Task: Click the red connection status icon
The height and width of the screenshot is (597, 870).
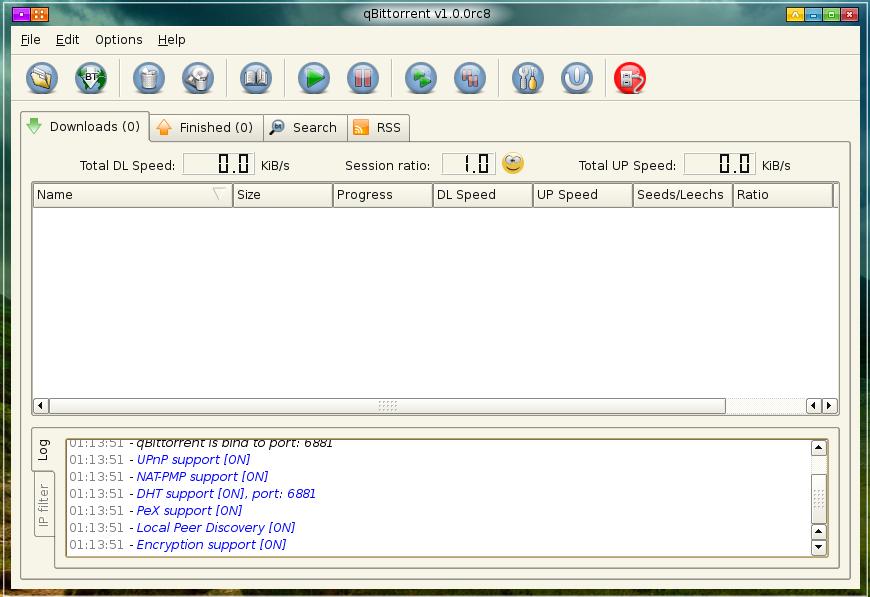Action: [630, 78]
